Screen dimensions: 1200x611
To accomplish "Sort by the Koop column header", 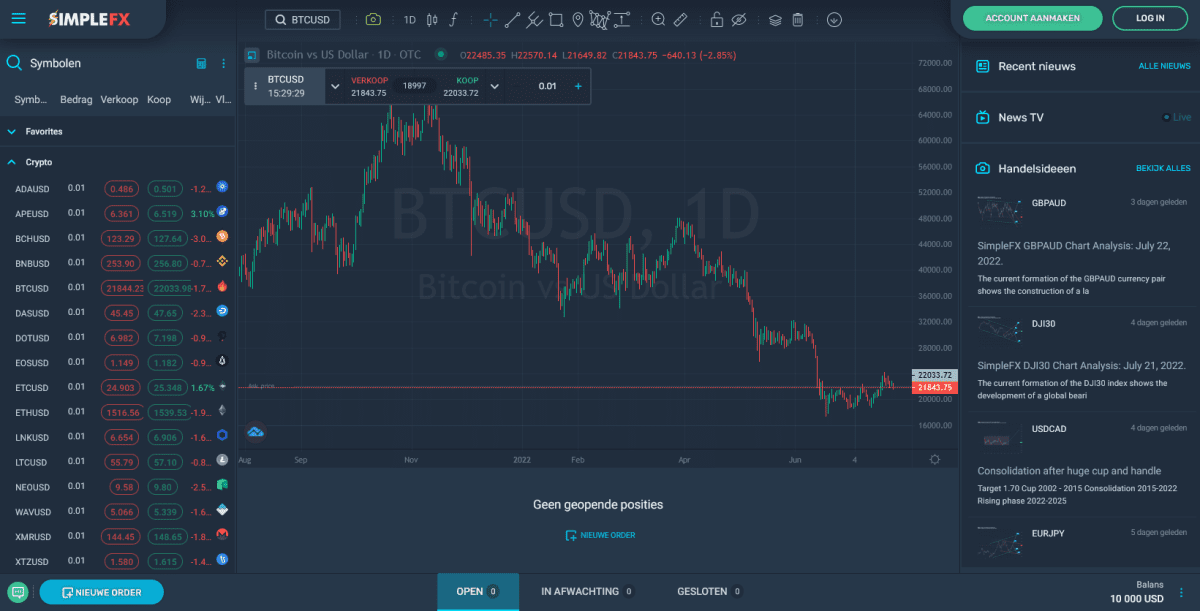I will click(159, 100).
